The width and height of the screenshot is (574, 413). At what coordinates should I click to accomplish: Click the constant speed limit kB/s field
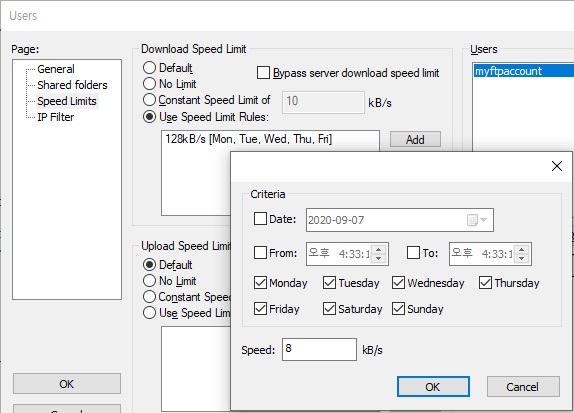pos(323,102)
